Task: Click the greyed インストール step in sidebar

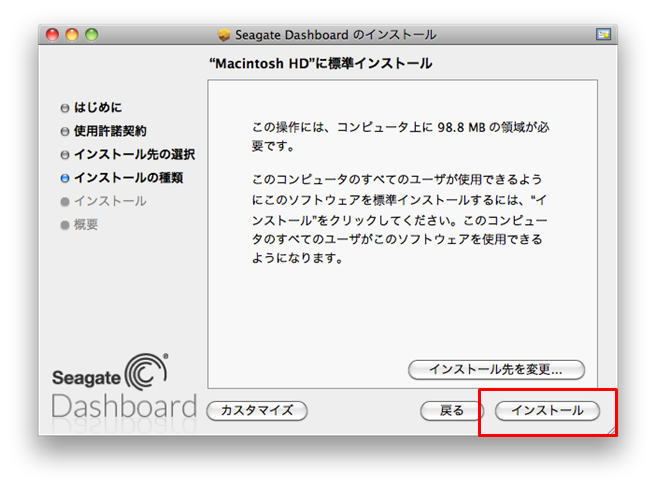Action: (x=110, y=201)
